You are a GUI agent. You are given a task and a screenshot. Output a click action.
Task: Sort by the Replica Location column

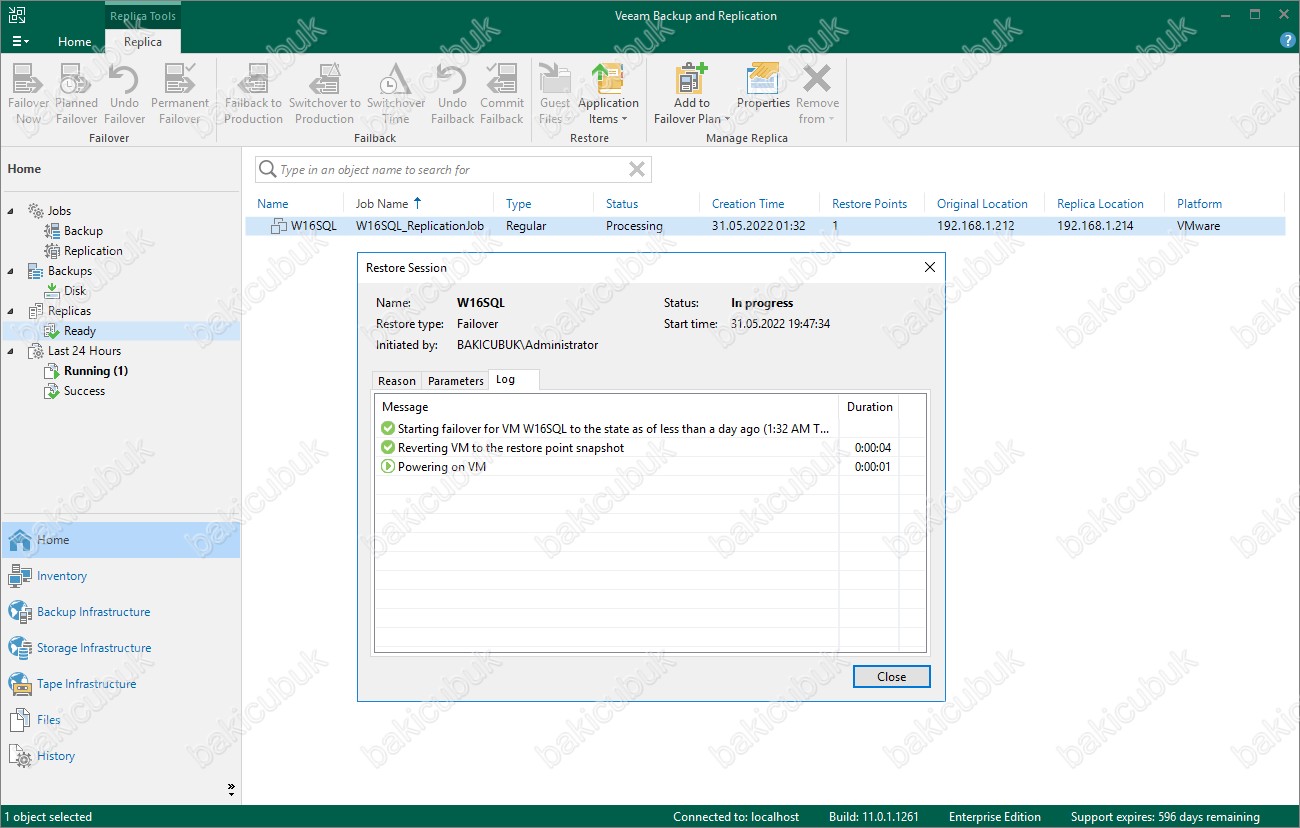click(1100, 204)
